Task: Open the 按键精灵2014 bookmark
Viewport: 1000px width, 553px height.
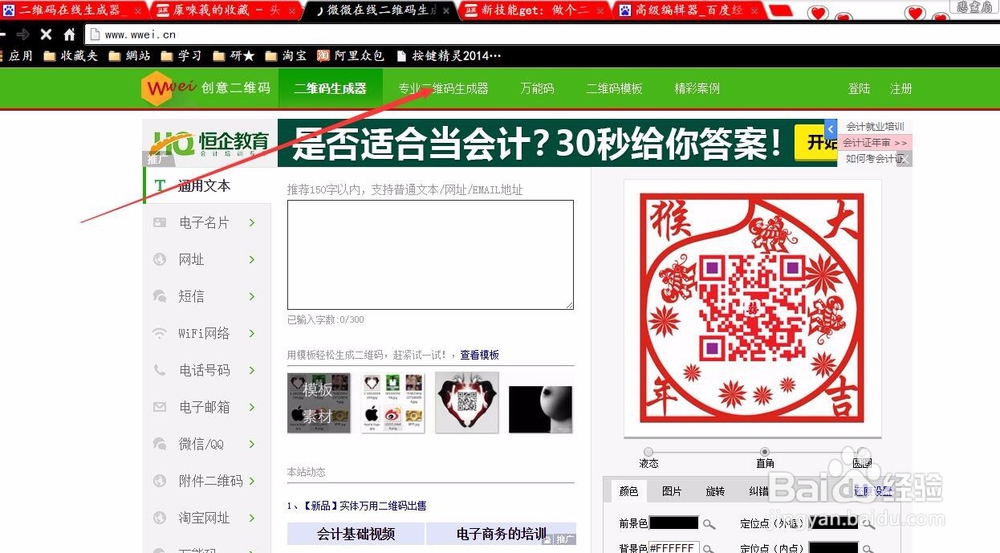Action: coord(448,56)
